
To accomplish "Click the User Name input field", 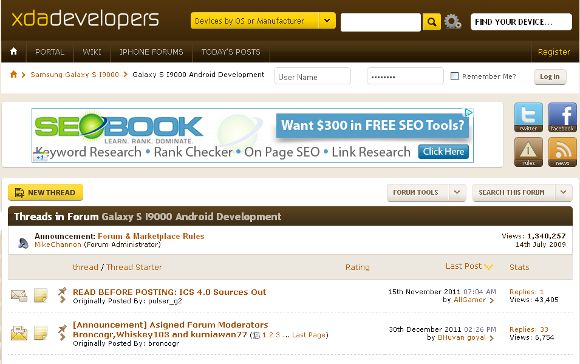I will [x=312, y=77].
